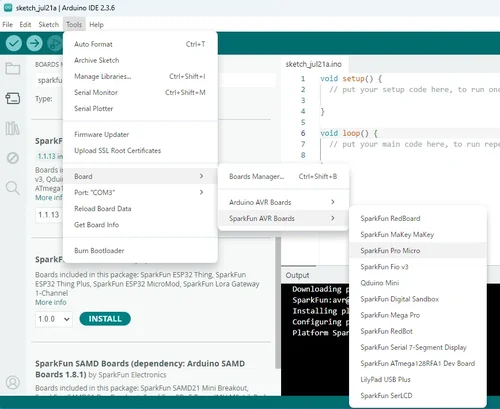Click SparkFun SAMD Boards package title
The width and height of the screenshot is (500, 409).
140,369
